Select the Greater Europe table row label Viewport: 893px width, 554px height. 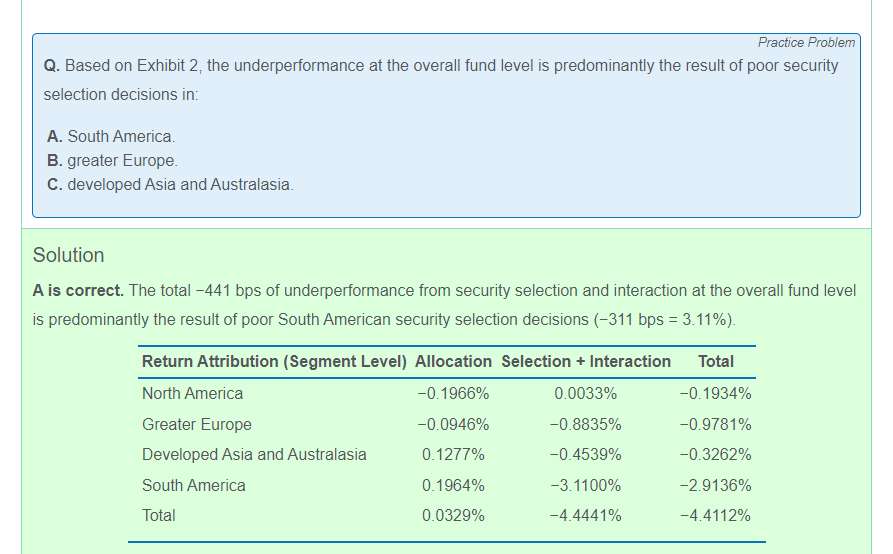[197, 424]
